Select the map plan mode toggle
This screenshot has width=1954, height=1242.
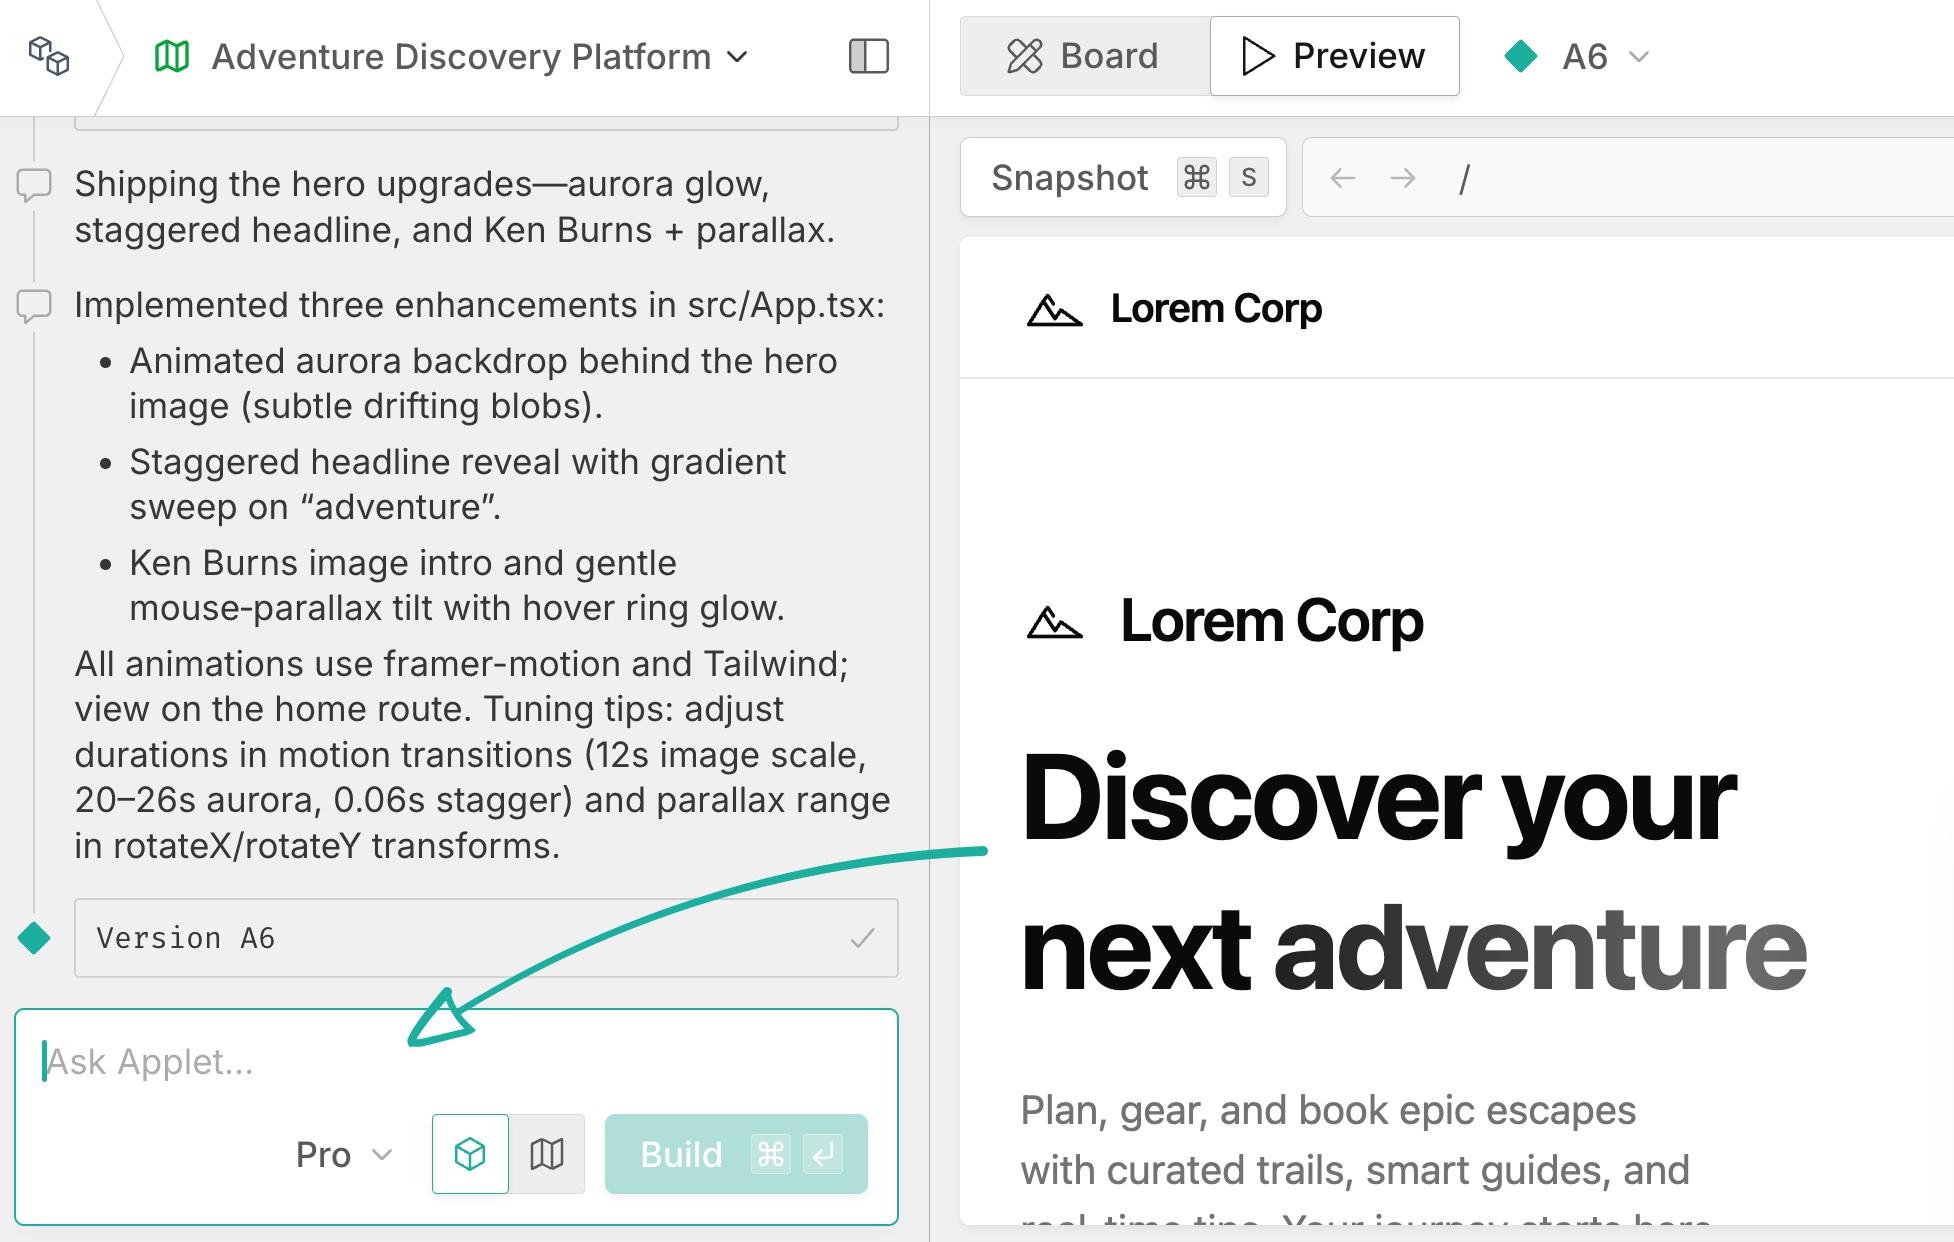(x=547, y=1155)
